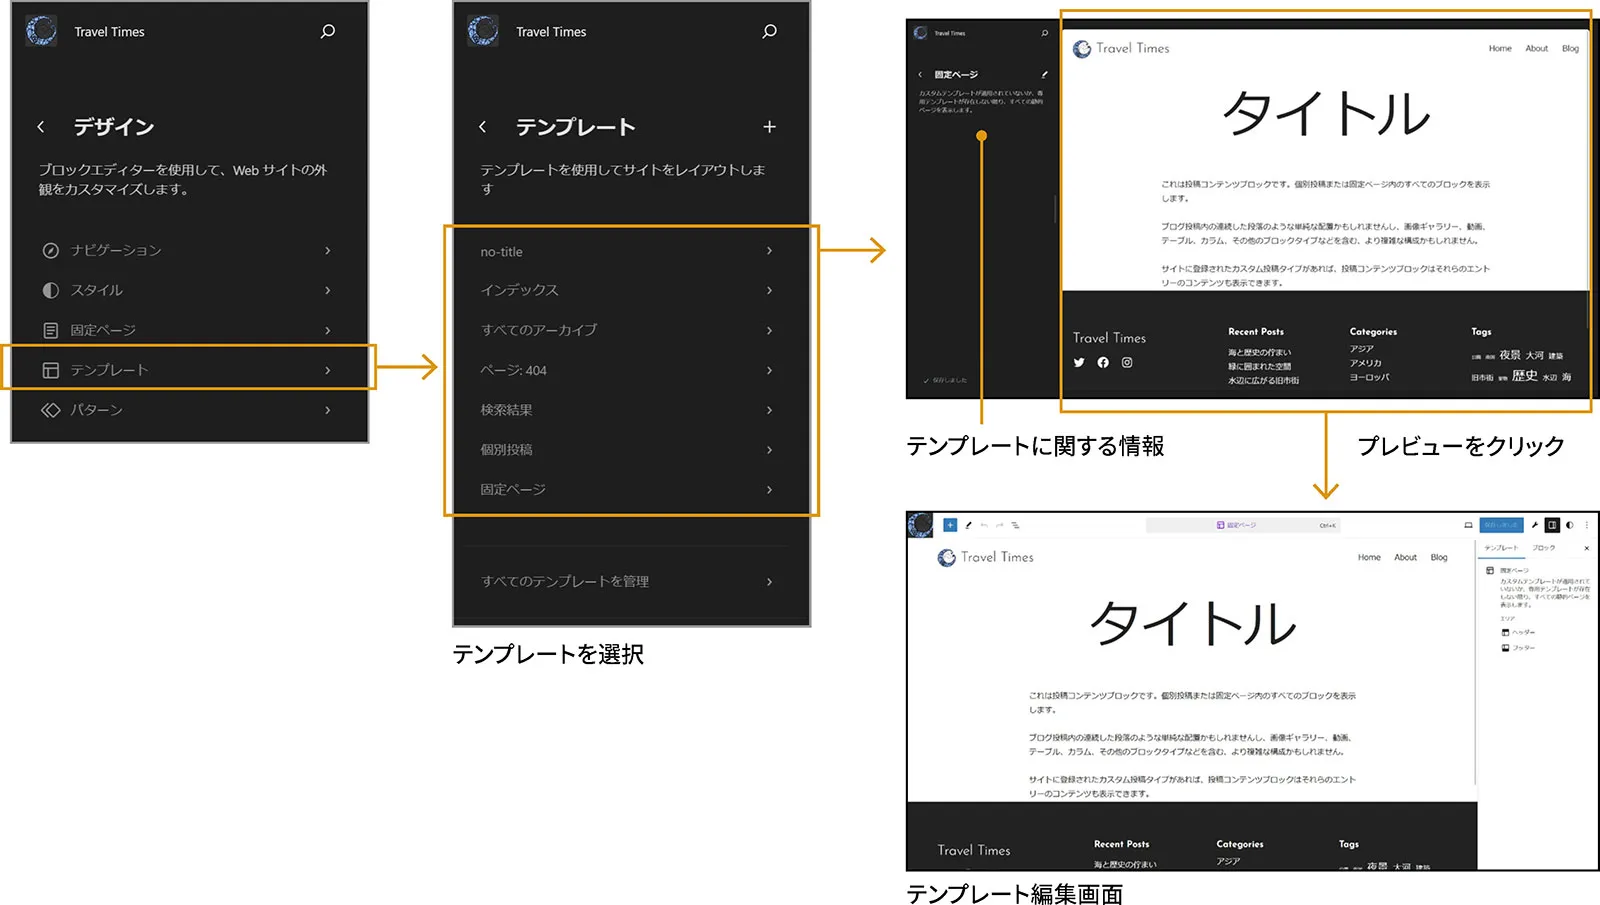
Task: Click the すべてのテンプレートを管理 link
Action: pos(567,581)
